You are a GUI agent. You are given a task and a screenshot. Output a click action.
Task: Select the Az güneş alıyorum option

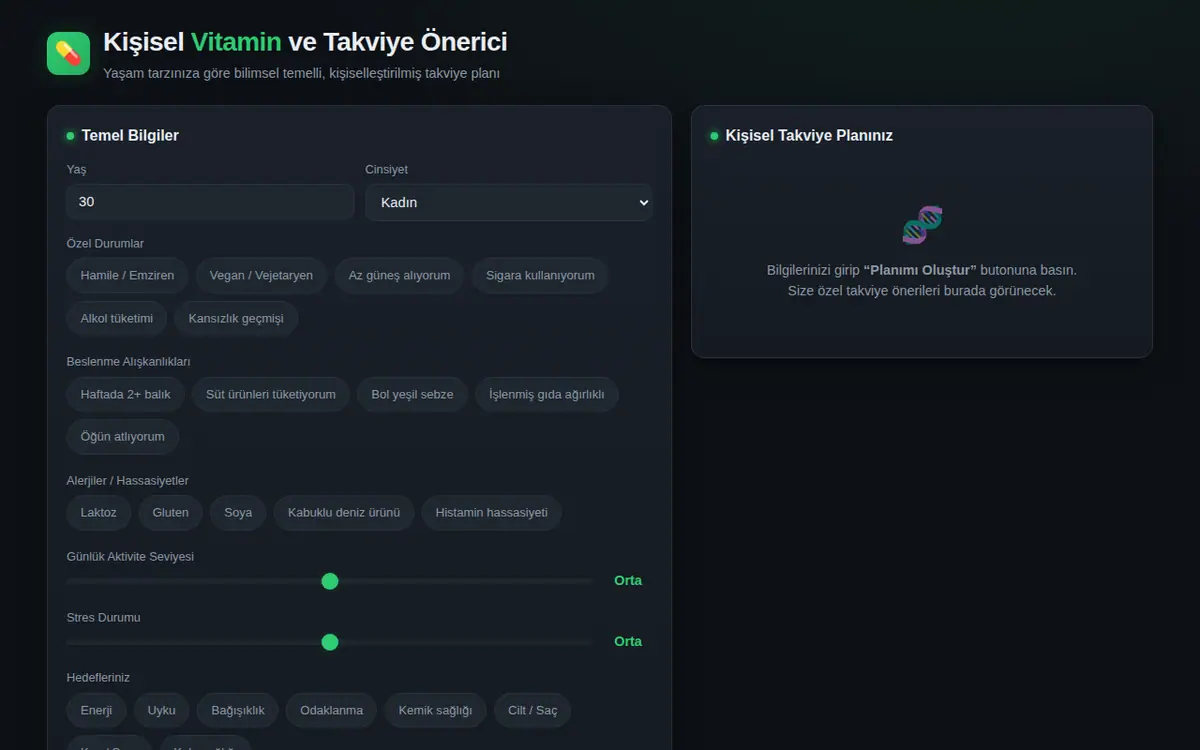pos(399,276)
